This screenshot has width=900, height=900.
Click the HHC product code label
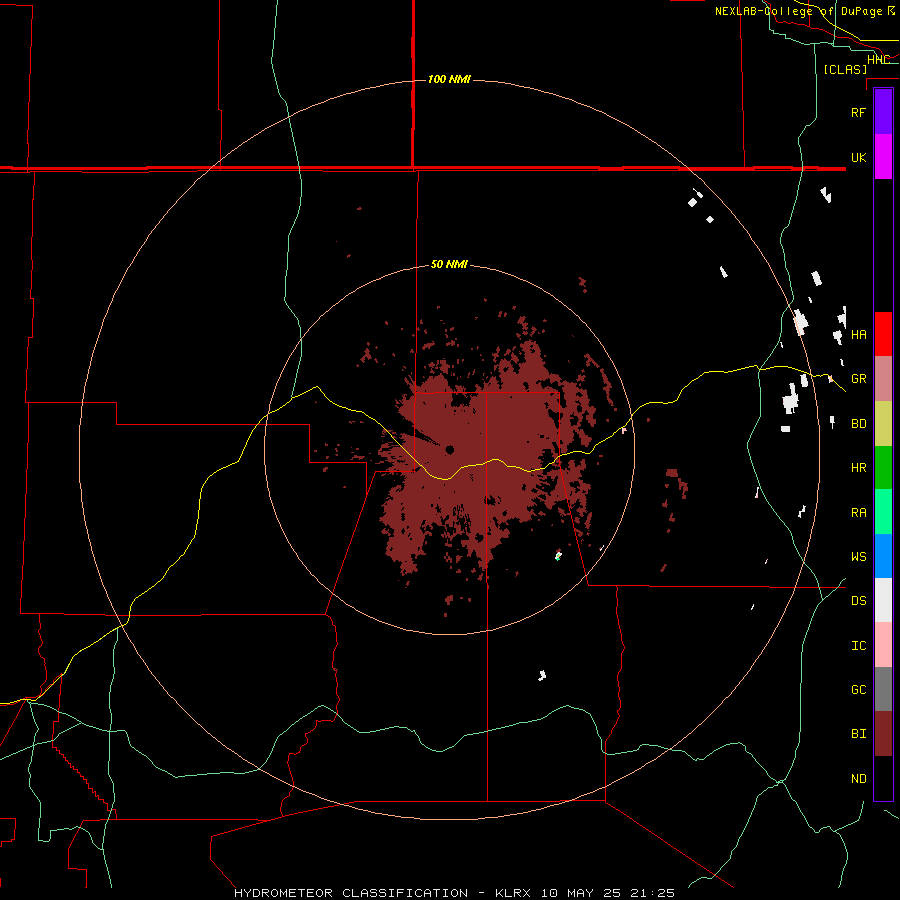[x=878, y=59]
